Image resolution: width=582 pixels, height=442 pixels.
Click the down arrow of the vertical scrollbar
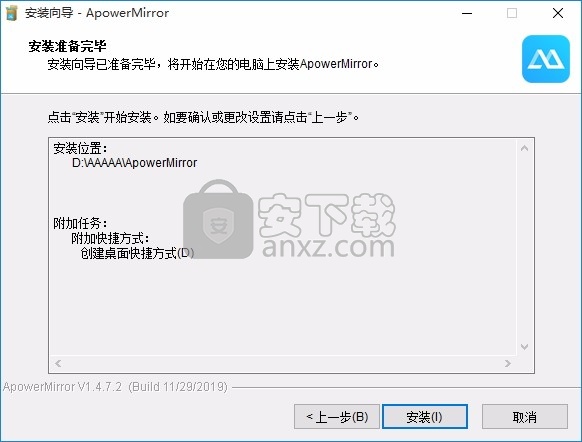[524, 347]
